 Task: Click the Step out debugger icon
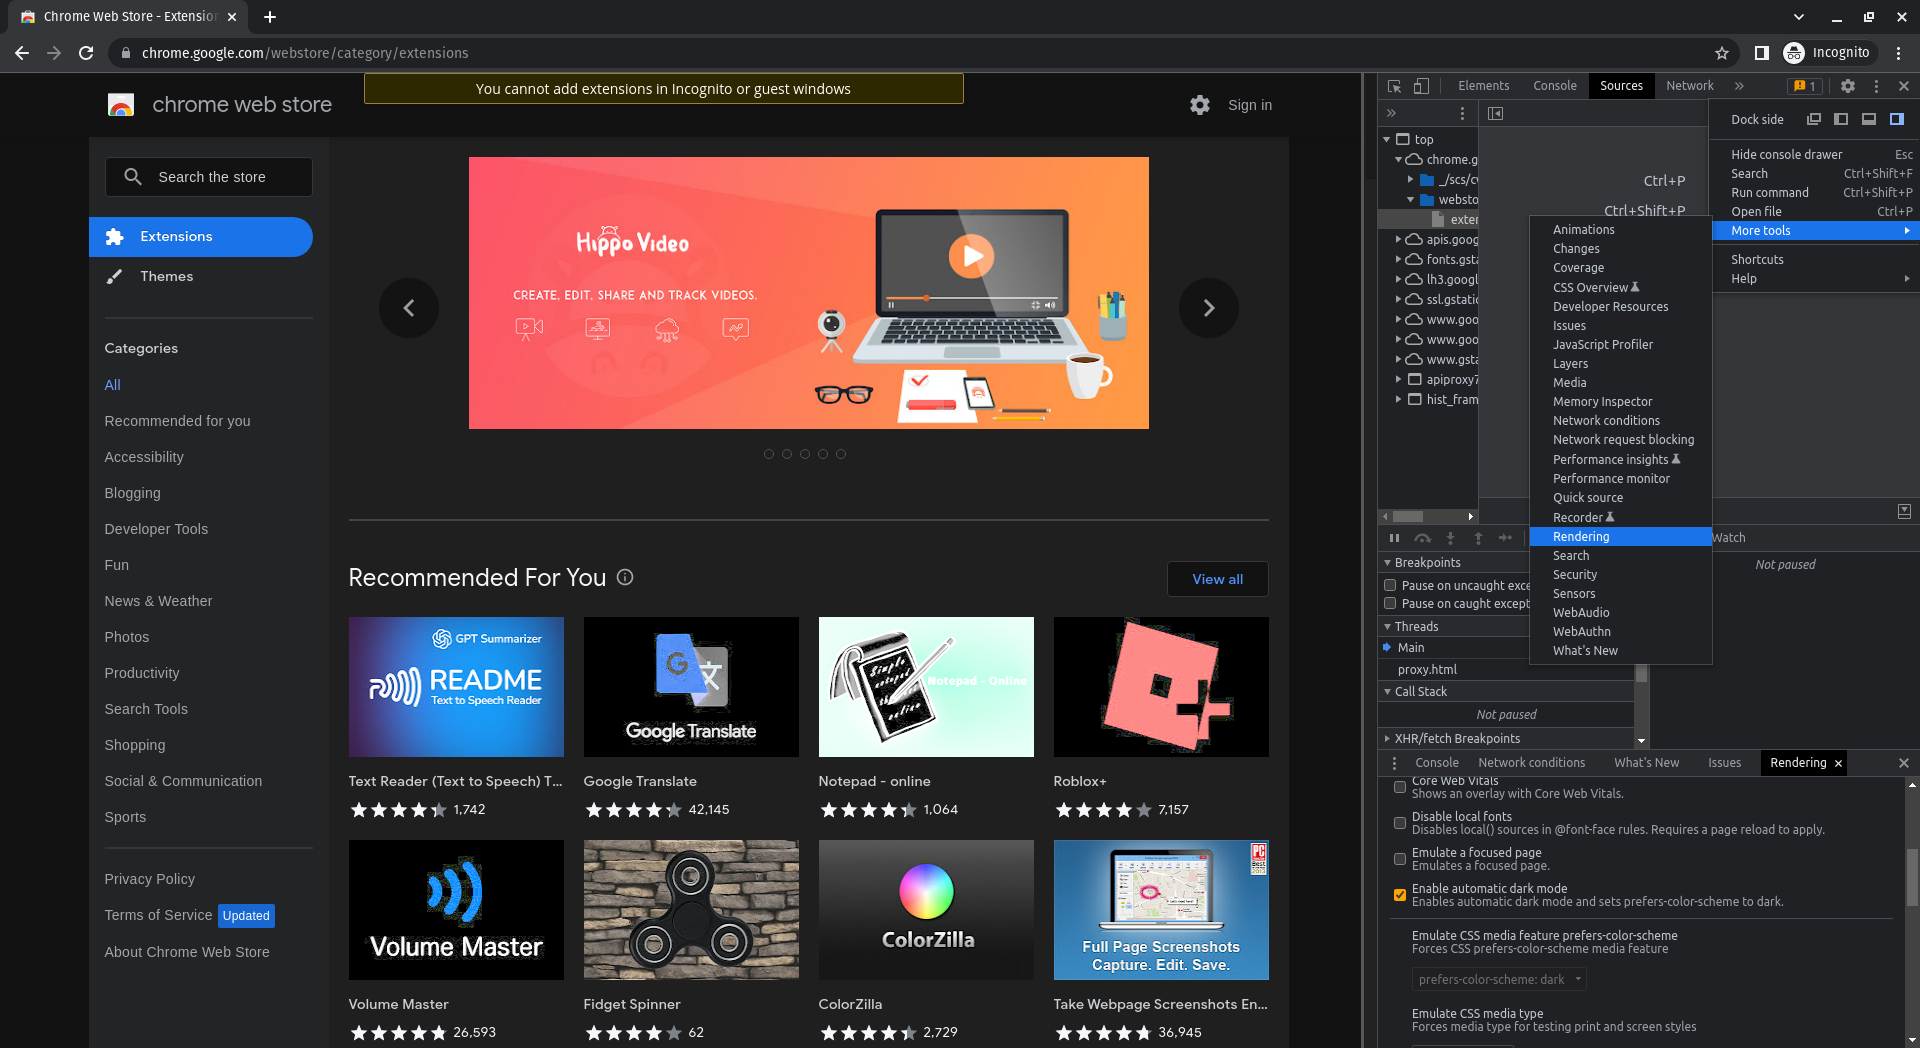[x=1478, y=538]
